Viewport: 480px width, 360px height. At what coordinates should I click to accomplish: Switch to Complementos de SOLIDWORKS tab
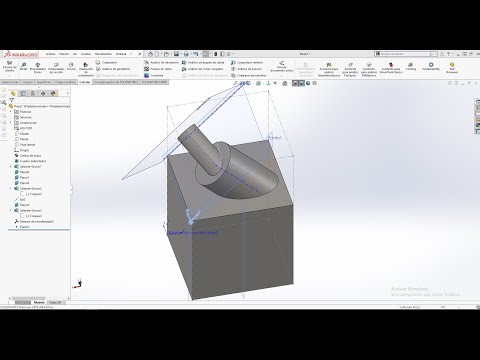[116, 82]
